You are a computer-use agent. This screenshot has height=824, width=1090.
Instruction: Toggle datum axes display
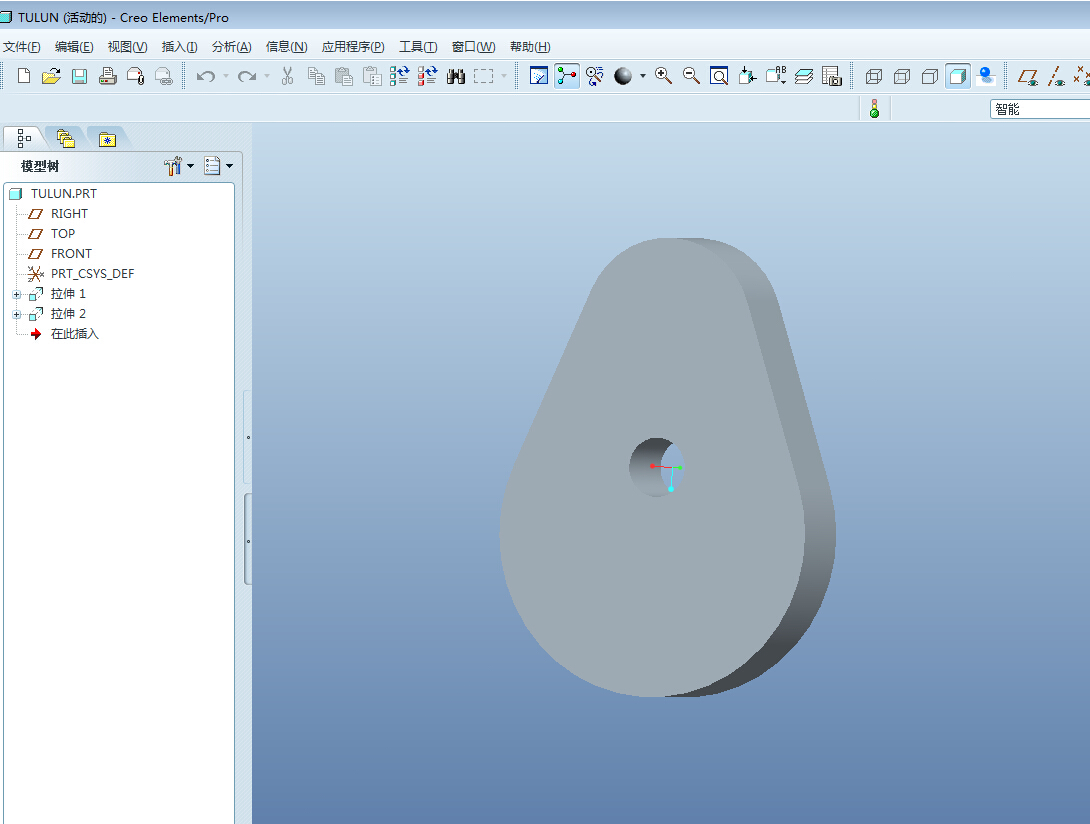click(1057, 76)
